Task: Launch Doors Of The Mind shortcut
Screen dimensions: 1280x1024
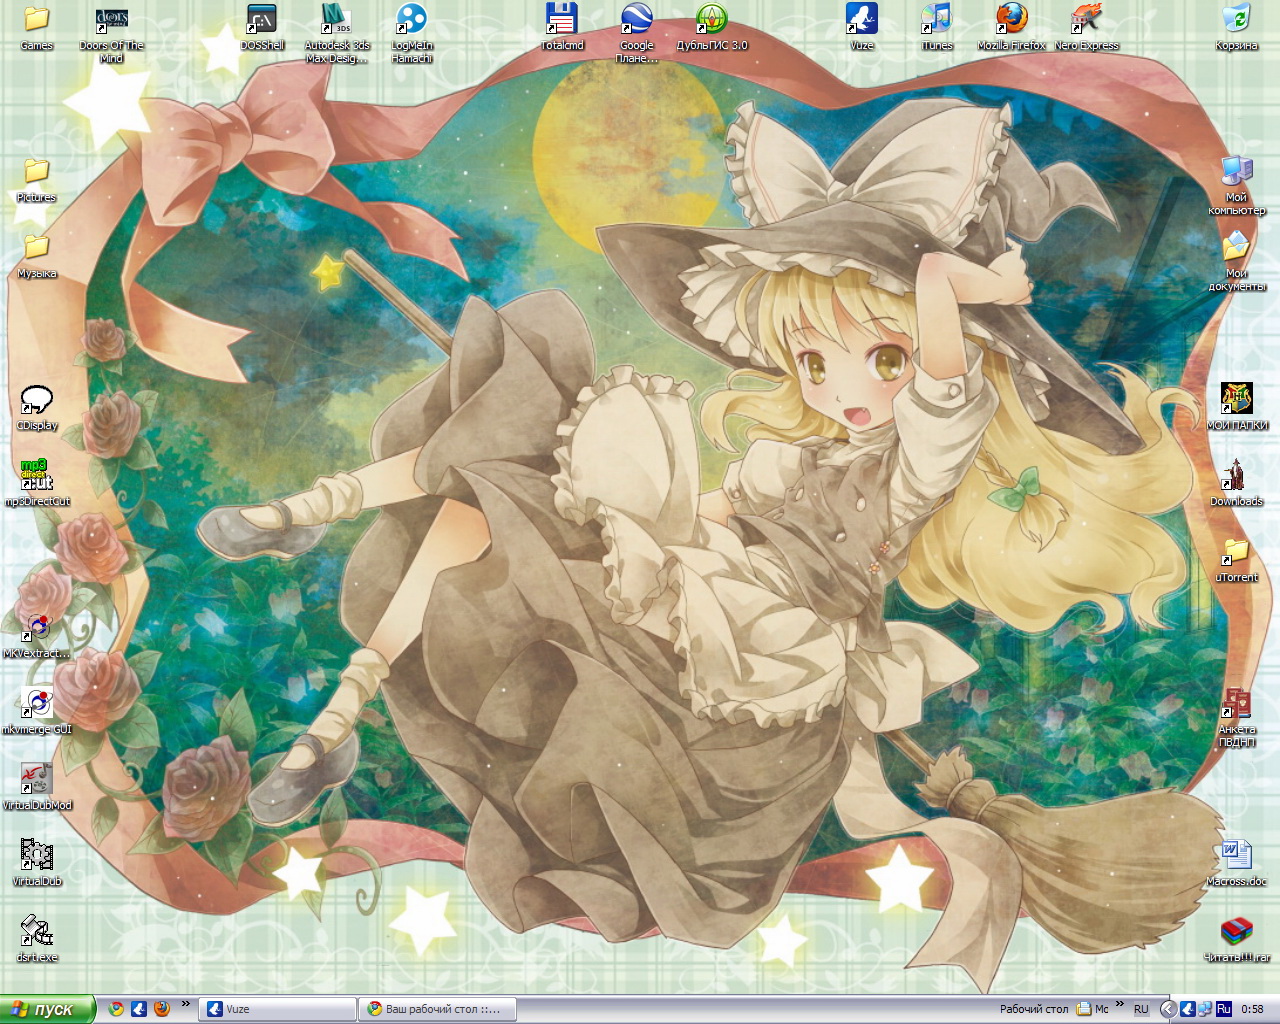Action: click(111, 33)
